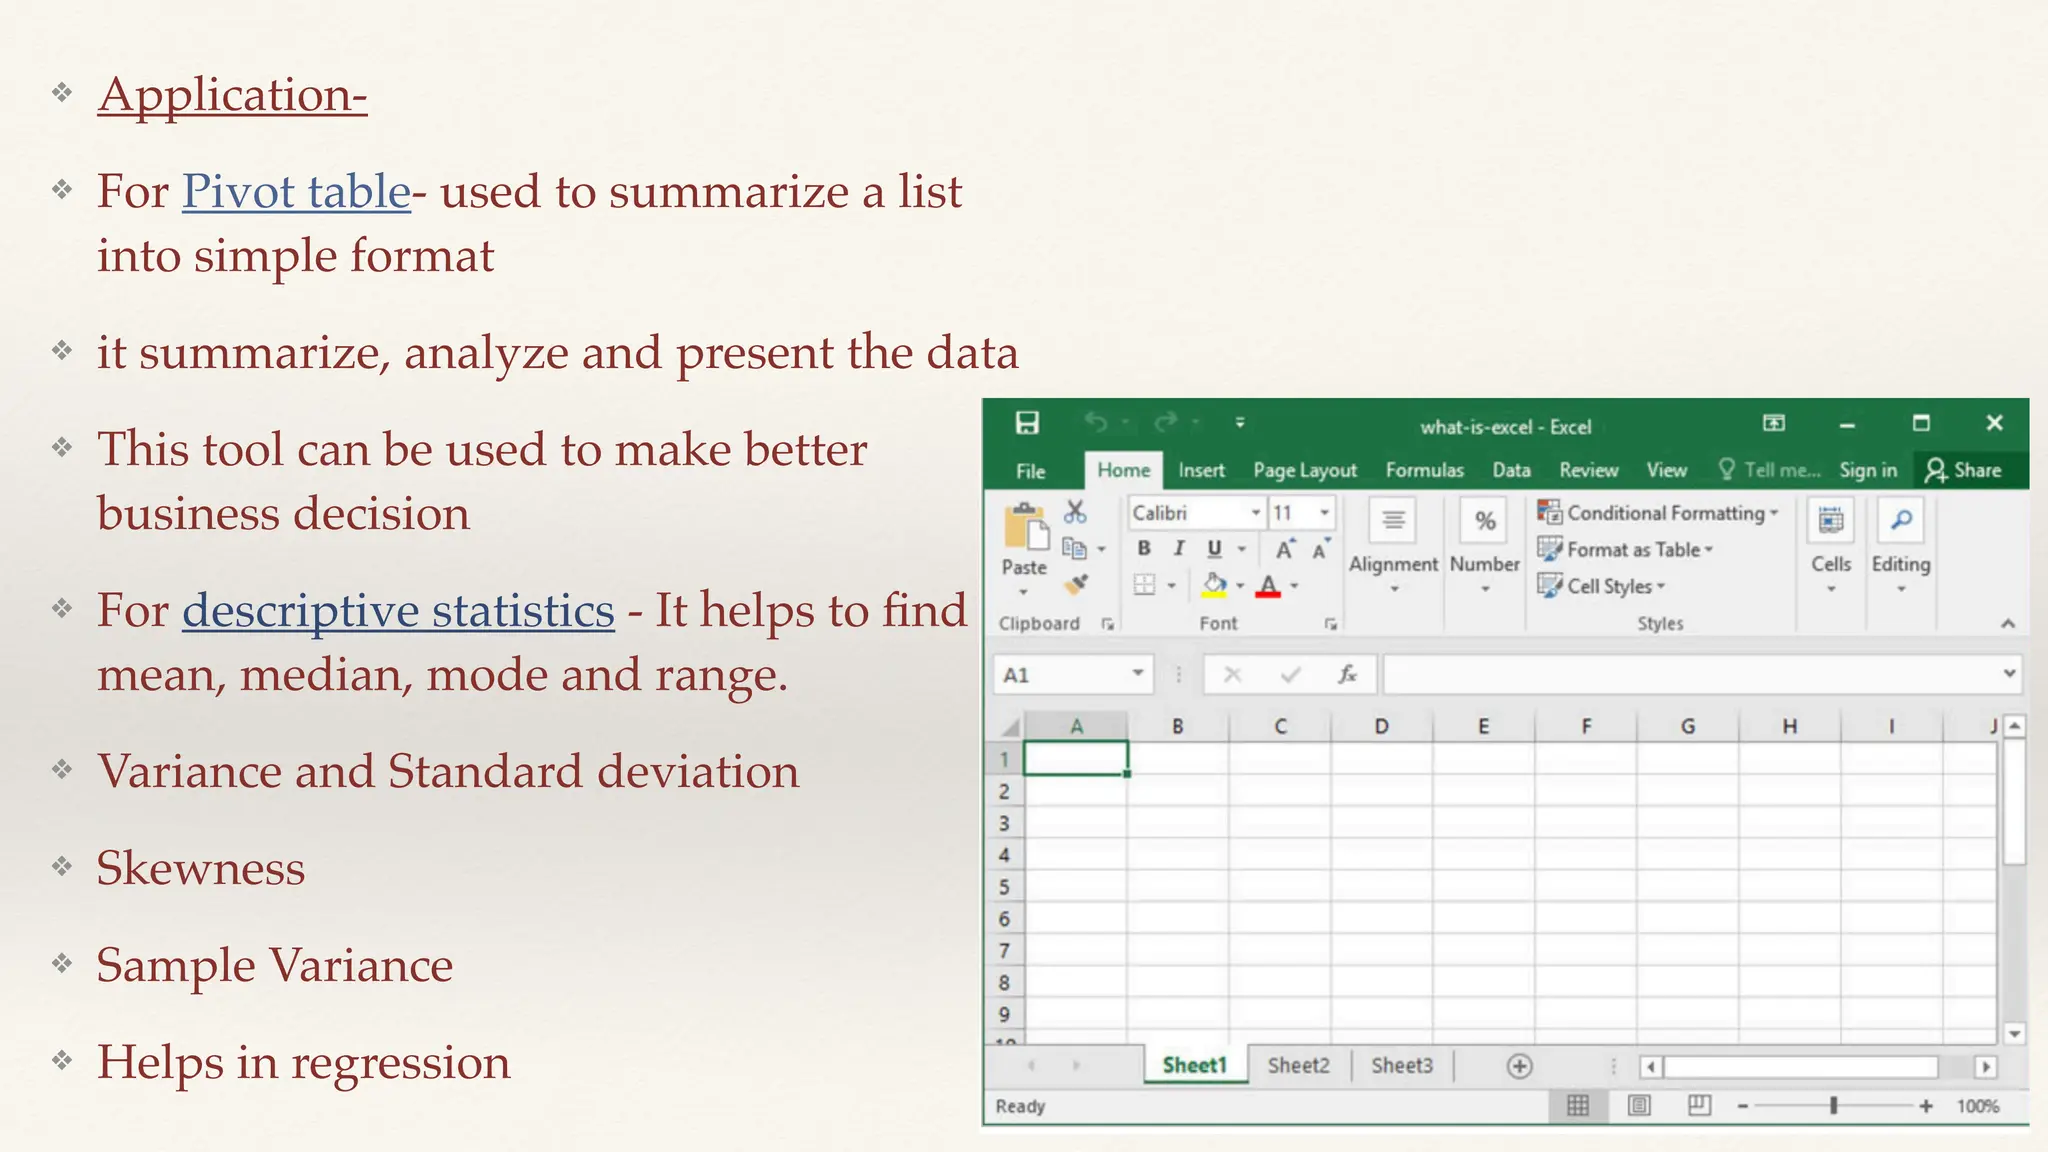Open the View ribbon tab
Image resolution: width=2048 pixels, height=1152 pixels.
pos(1667,470)
